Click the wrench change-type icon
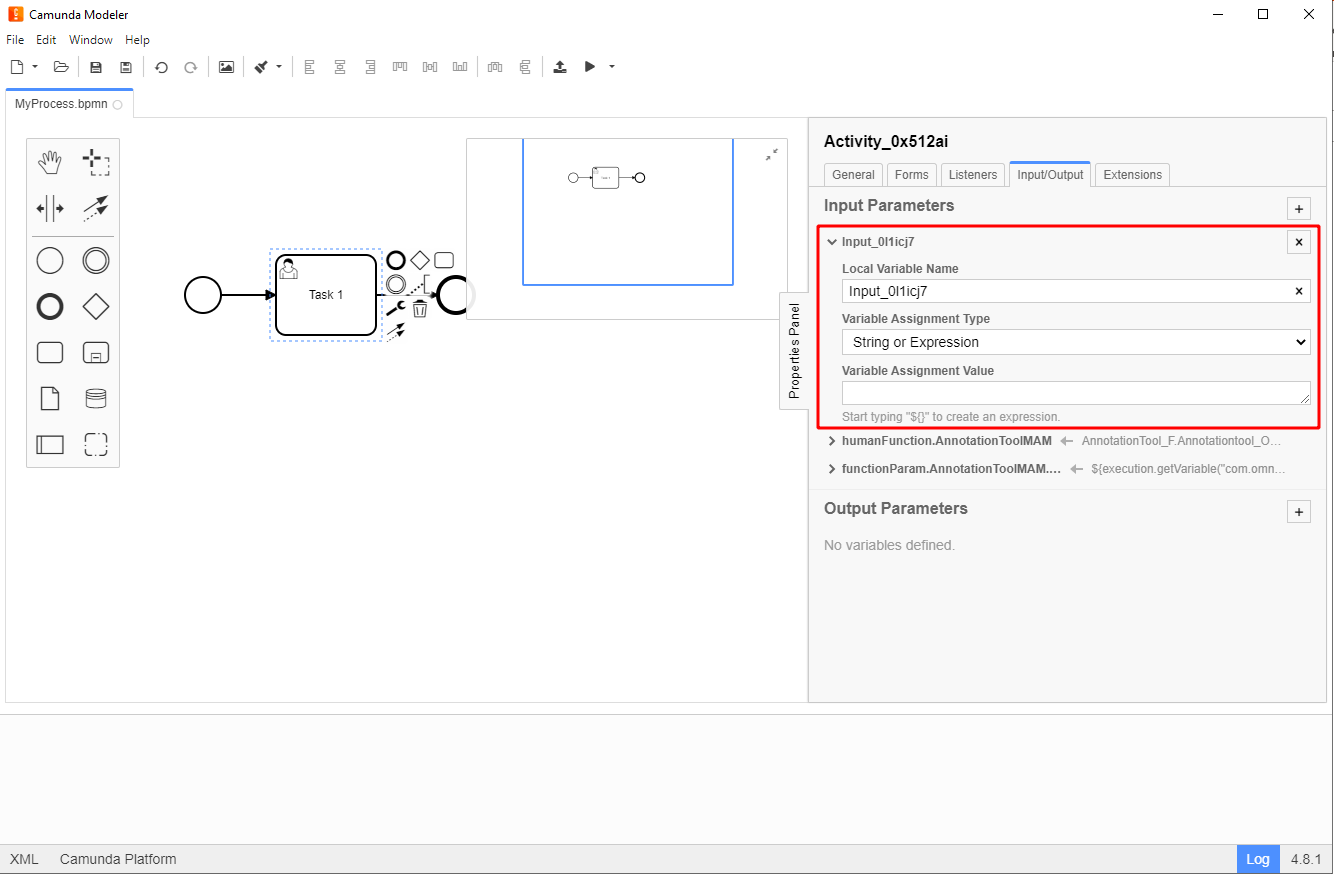 (x=395, y=309)
